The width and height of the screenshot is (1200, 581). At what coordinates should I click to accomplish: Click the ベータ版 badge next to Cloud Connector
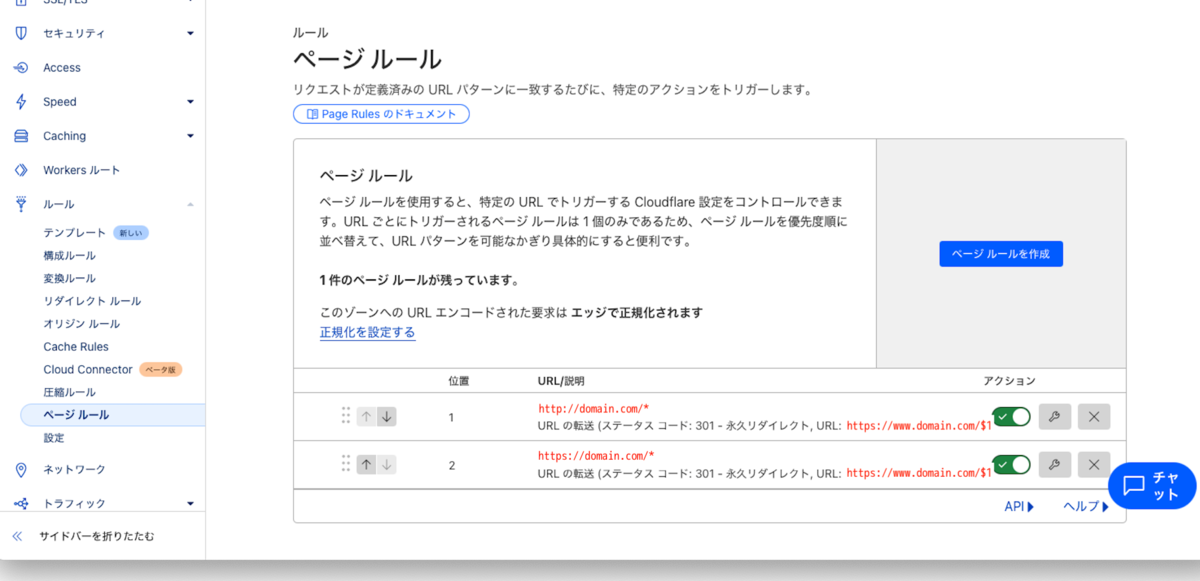tap(160, 370)
